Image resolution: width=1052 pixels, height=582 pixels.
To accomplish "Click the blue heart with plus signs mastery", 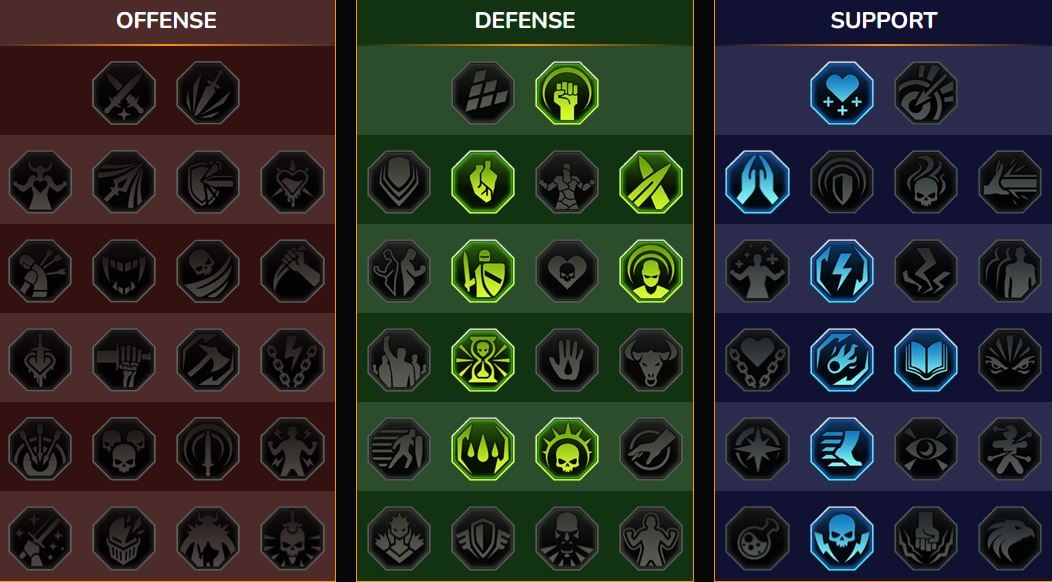I will [842, 93].
